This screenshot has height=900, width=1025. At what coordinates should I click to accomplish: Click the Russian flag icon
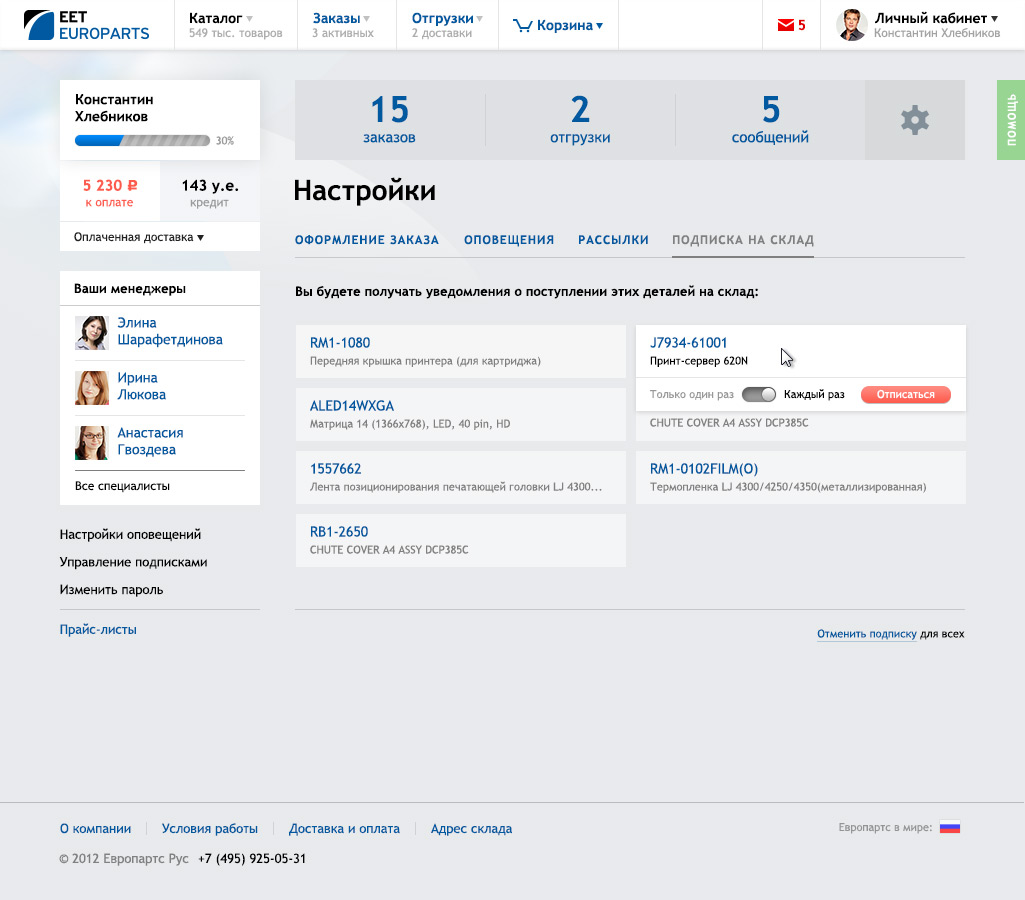[949, 828]
